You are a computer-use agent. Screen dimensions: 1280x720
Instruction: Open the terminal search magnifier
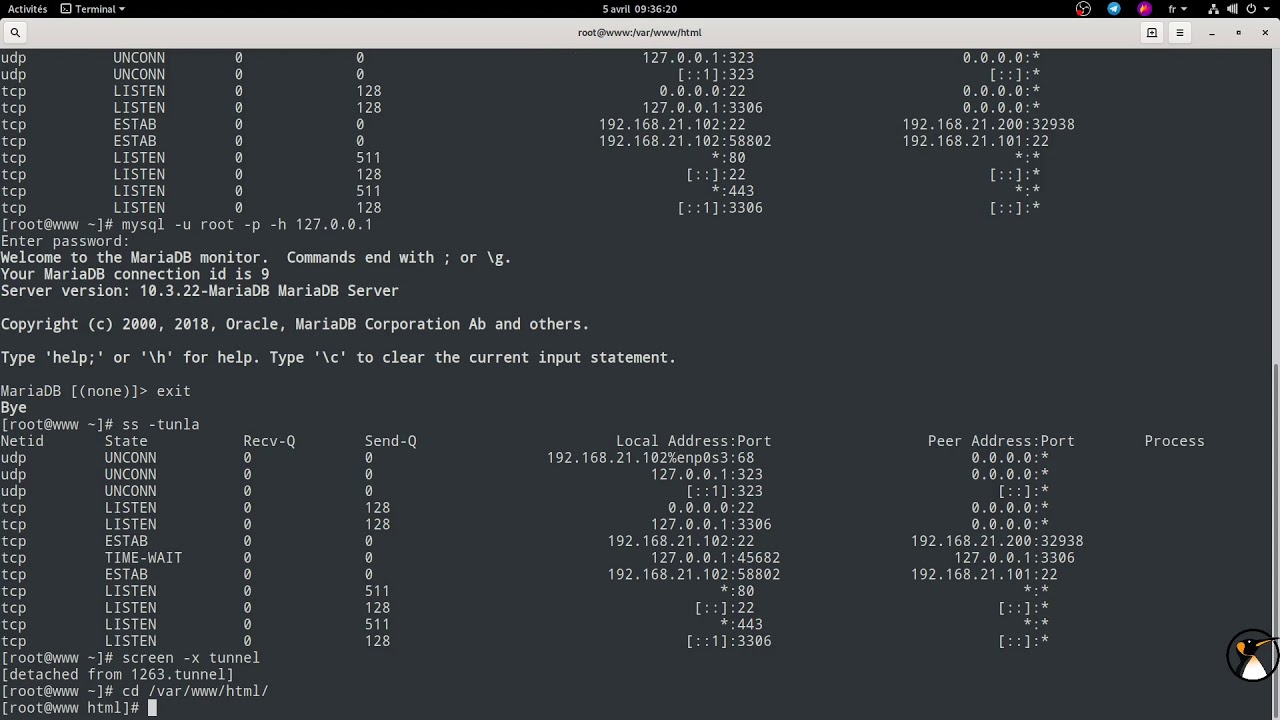15,33
